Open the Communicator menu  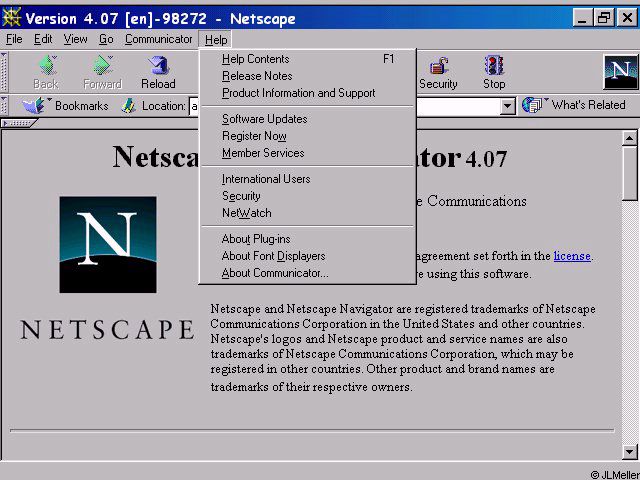click(159, 39)
